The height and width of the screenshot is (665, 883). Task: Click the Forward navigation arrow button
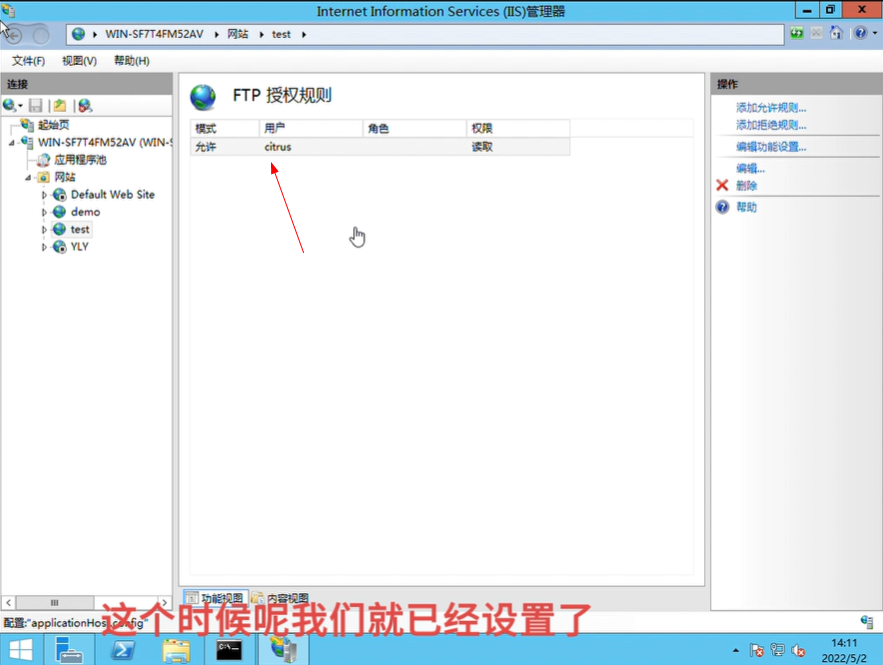coord(41,35)
